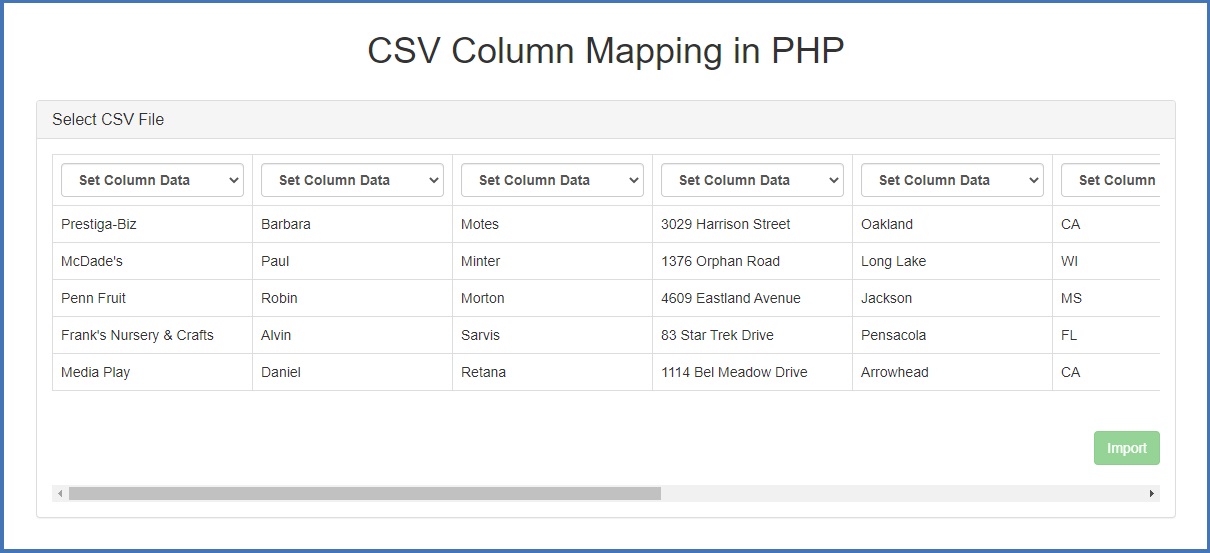Click the Alvin cell
The height and width of the screenshot is (553, 1210).
(x=352, y=335)
